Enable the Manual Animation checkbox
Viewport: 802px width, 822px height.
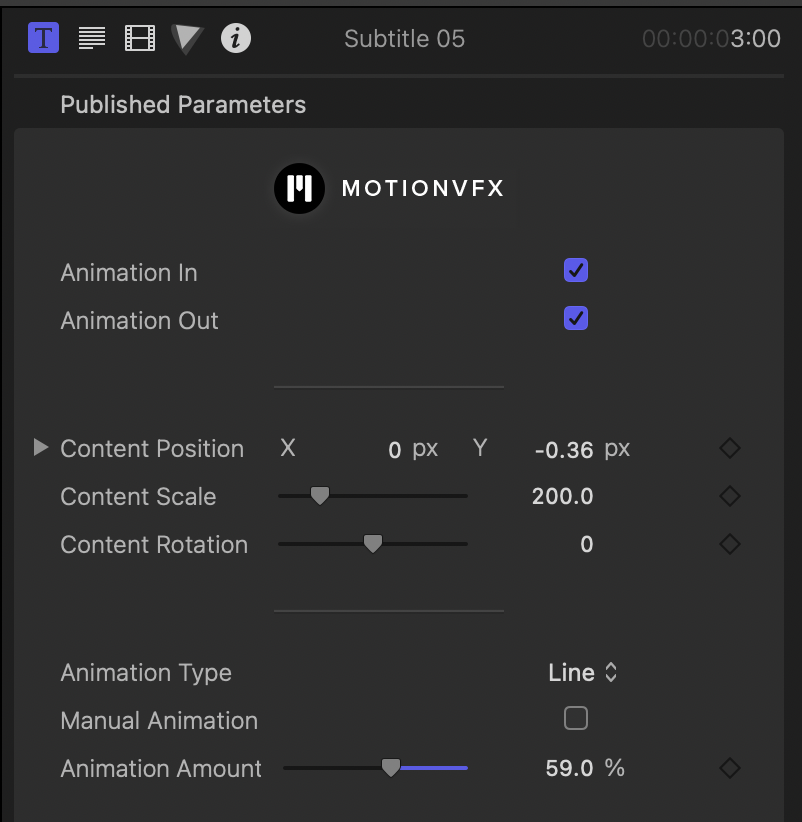(x=576, y=718)
